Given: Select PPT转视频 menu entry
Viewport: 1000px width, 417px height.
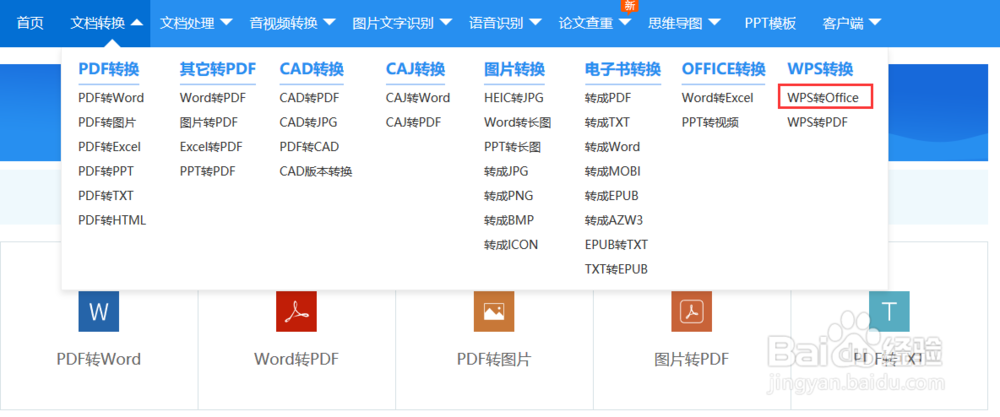Looking at the screenshot, I should click(x=710, y=122).
